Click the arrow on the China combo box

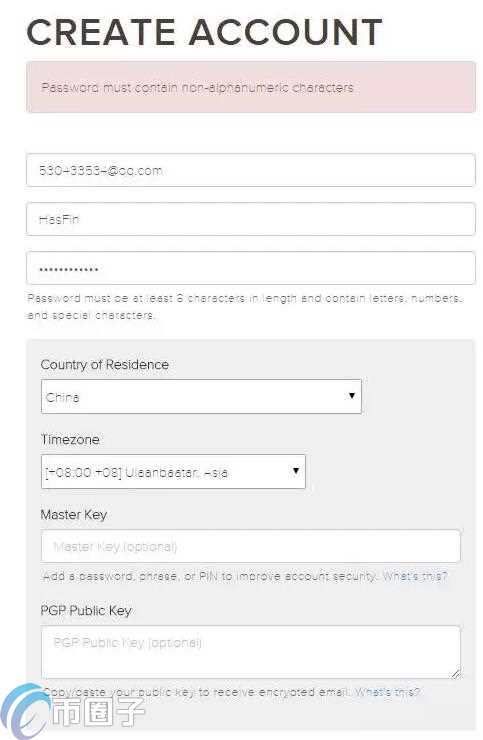point(352,395)
